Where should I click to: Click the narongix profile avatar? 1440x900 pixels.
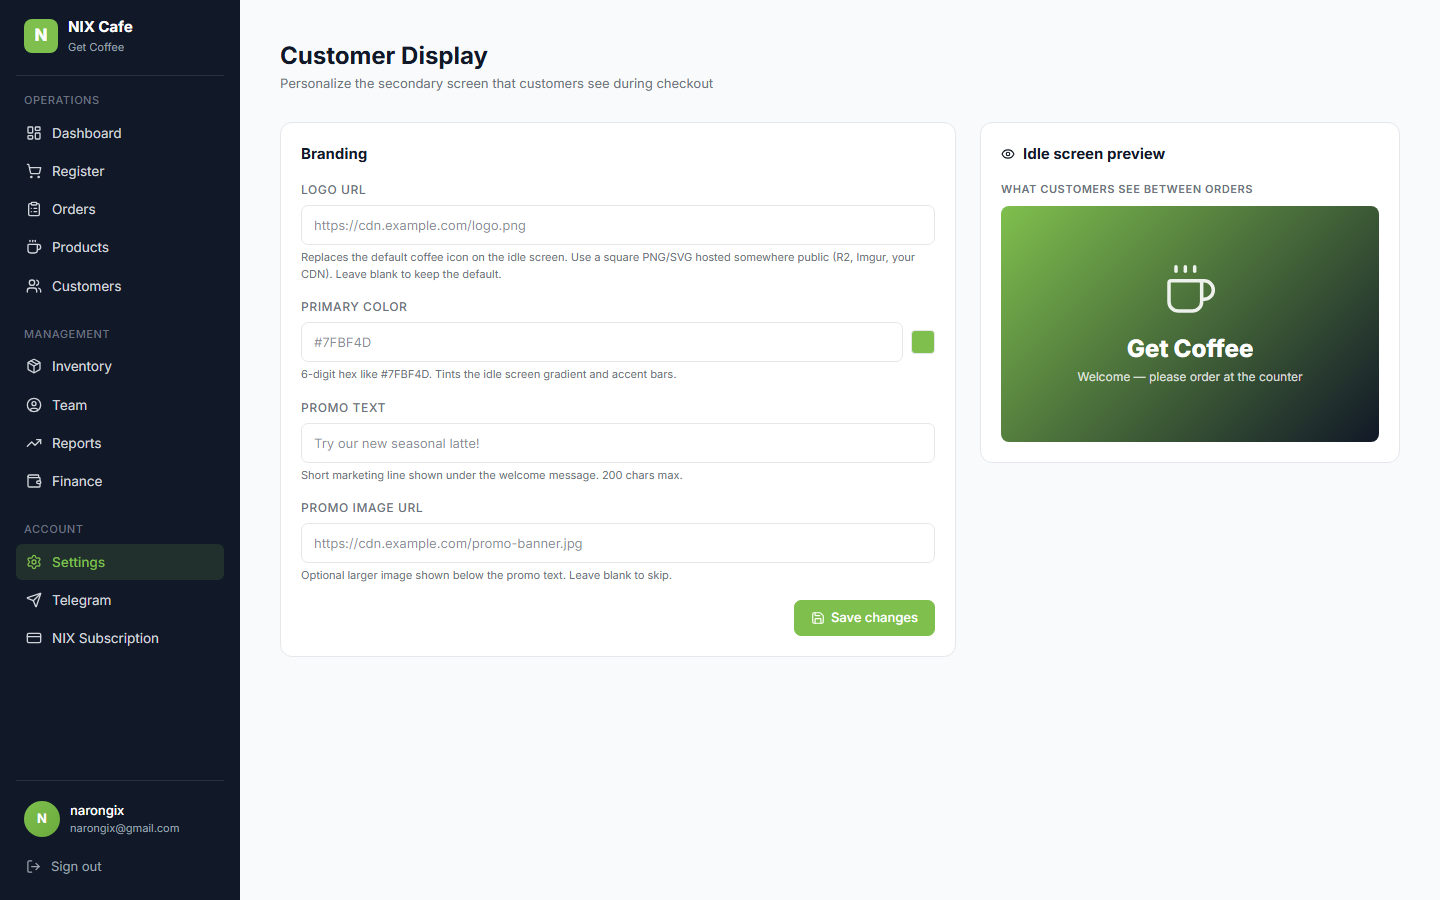(x=41, y=818)
